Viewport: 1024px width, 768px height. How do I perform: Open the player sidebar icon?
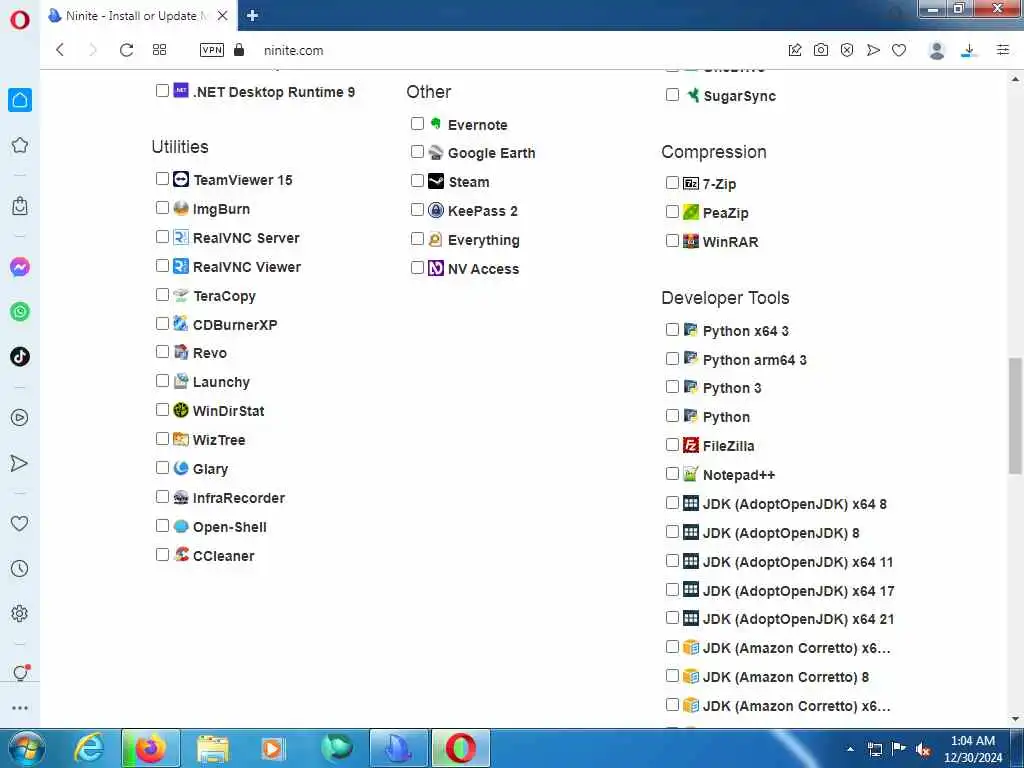coord(20,417)
